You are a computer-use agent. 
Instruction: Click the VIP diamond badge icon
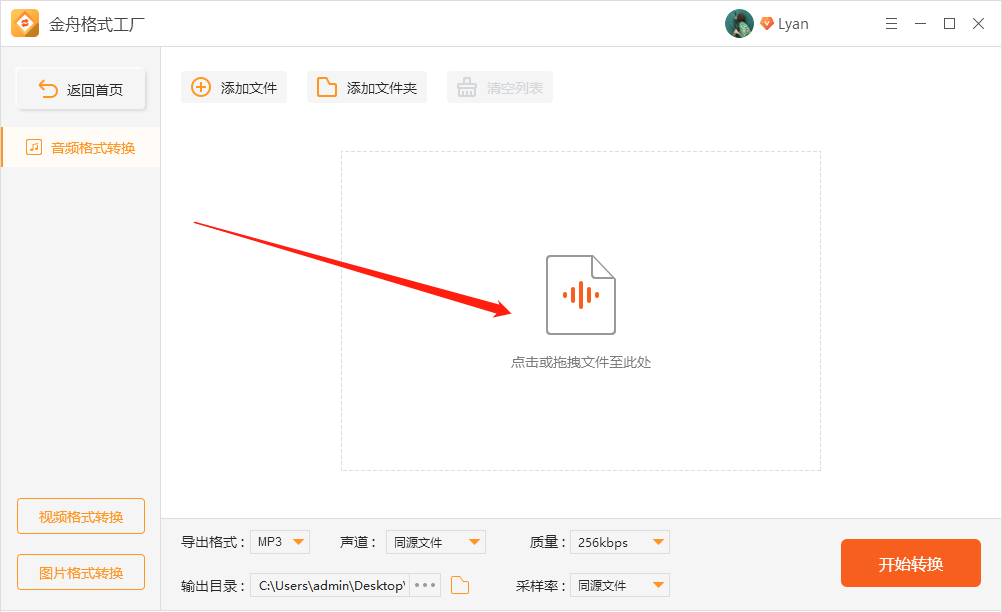pos(767,24)
